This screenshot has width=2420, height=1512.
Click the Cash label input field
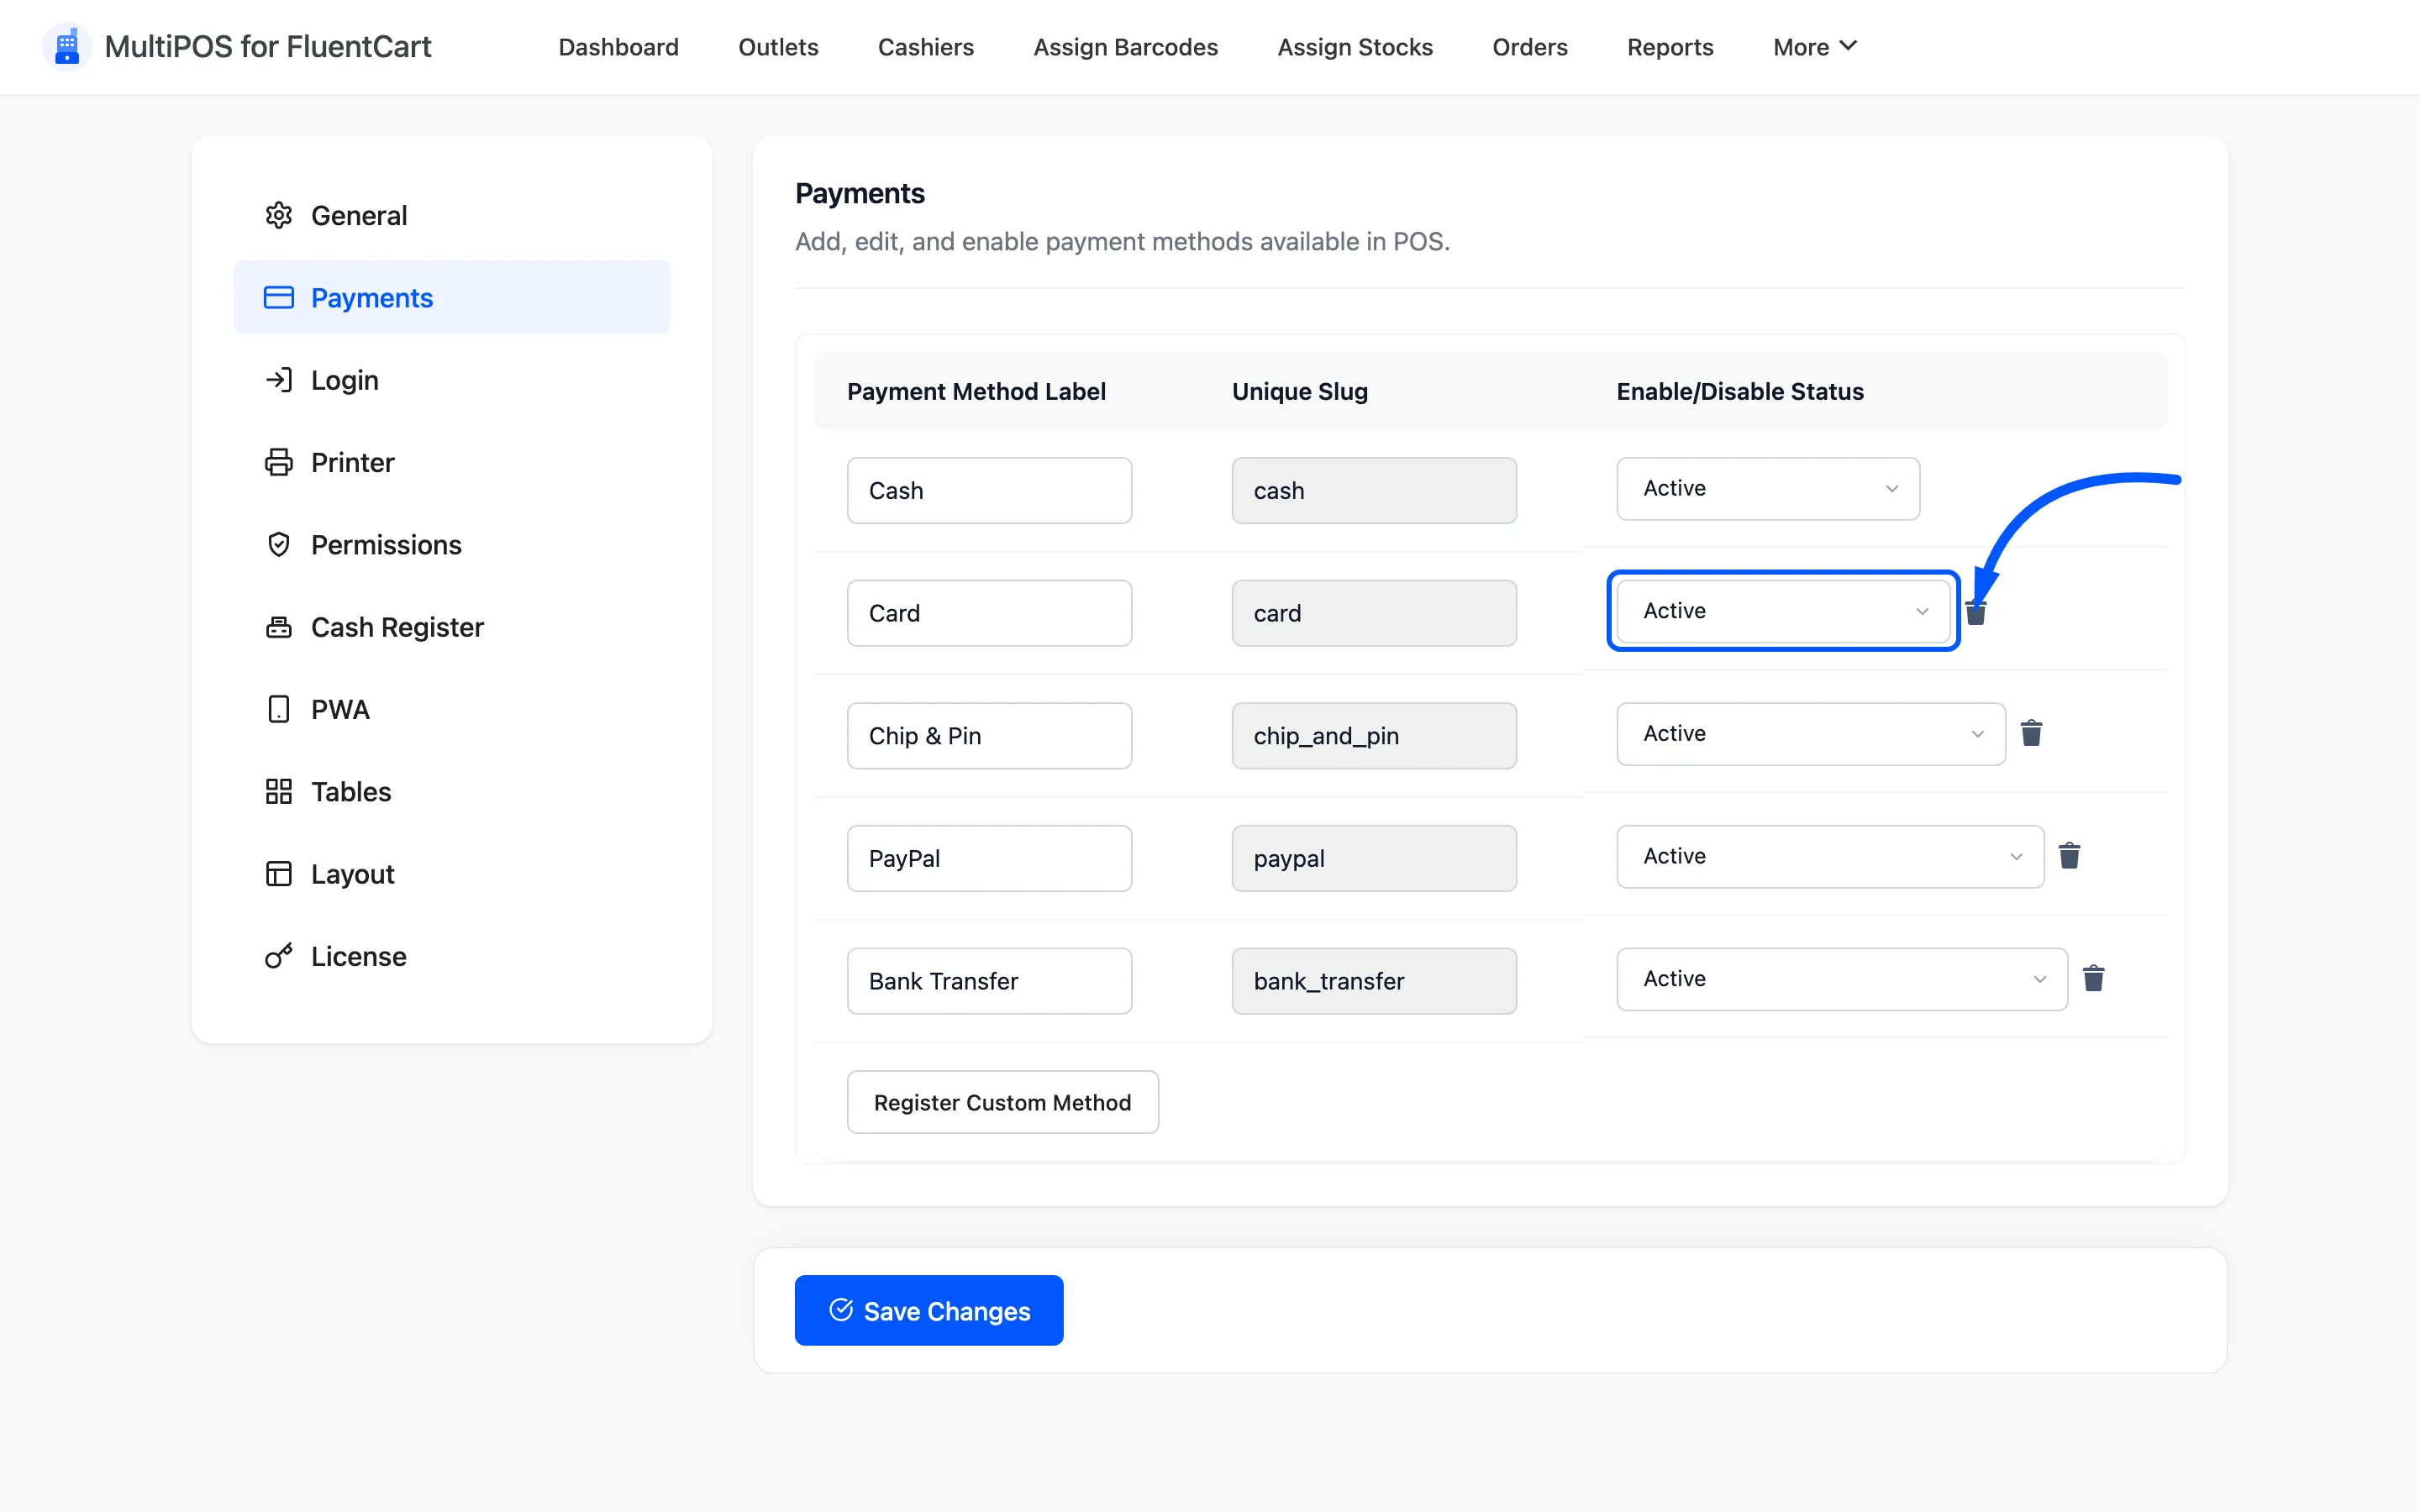(989, 491)
